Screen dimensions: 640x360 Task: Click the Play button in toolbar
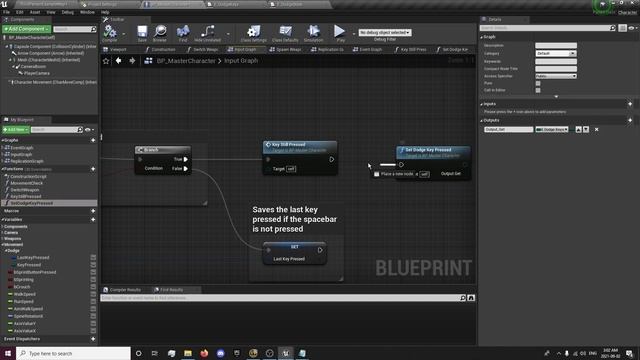[x=340, y=32]
